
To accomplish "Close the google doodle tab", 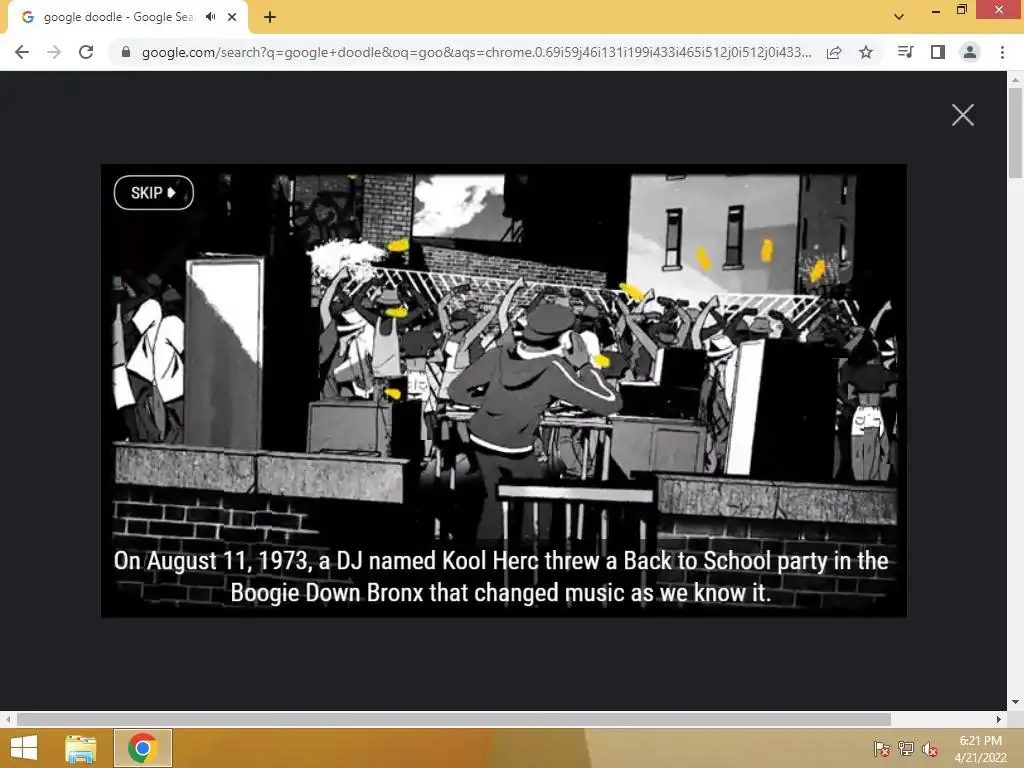I will [x=232, y=17].
